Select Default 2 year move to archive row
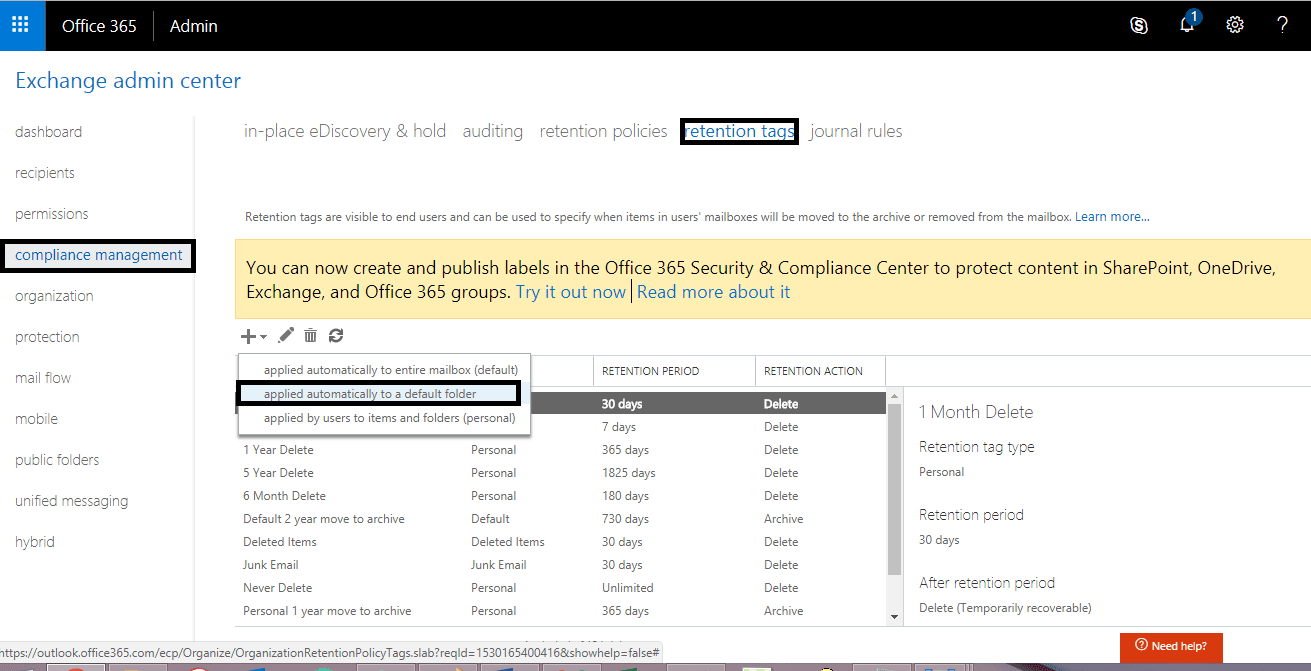 pos(560,519)
